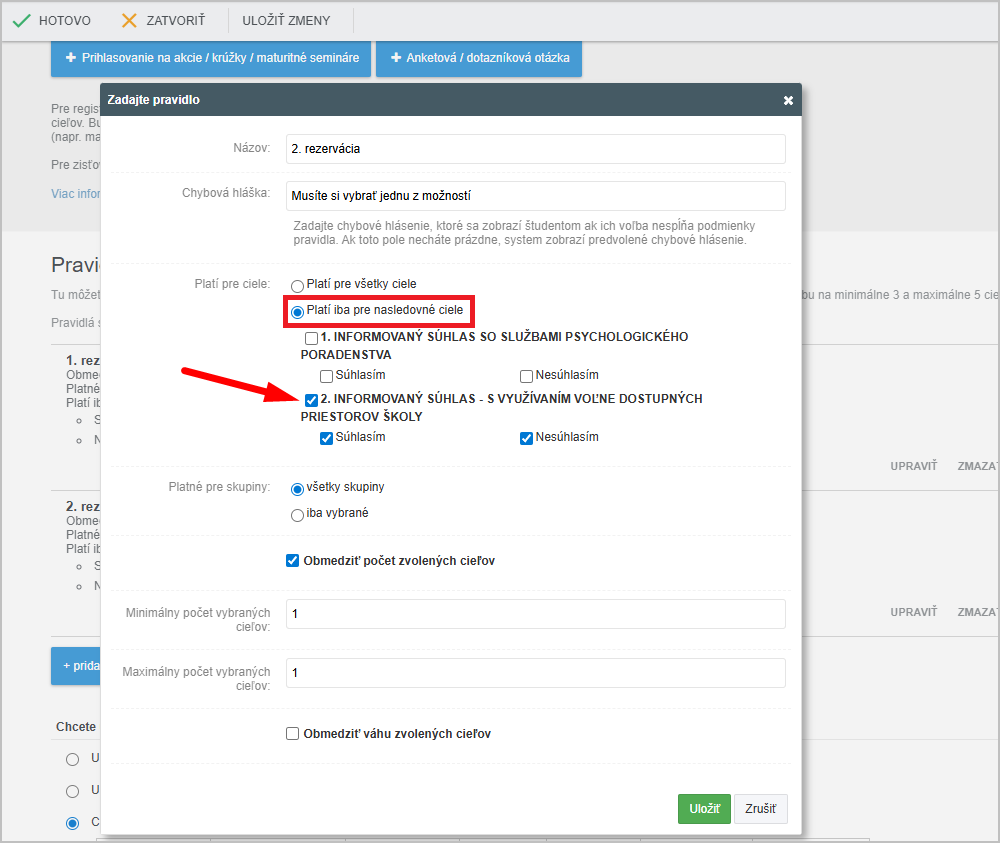Tick the unchecked Nesúhlasím checkbox
The width and height of the screenshot is (1000, 843).
[x=527, y=376]
